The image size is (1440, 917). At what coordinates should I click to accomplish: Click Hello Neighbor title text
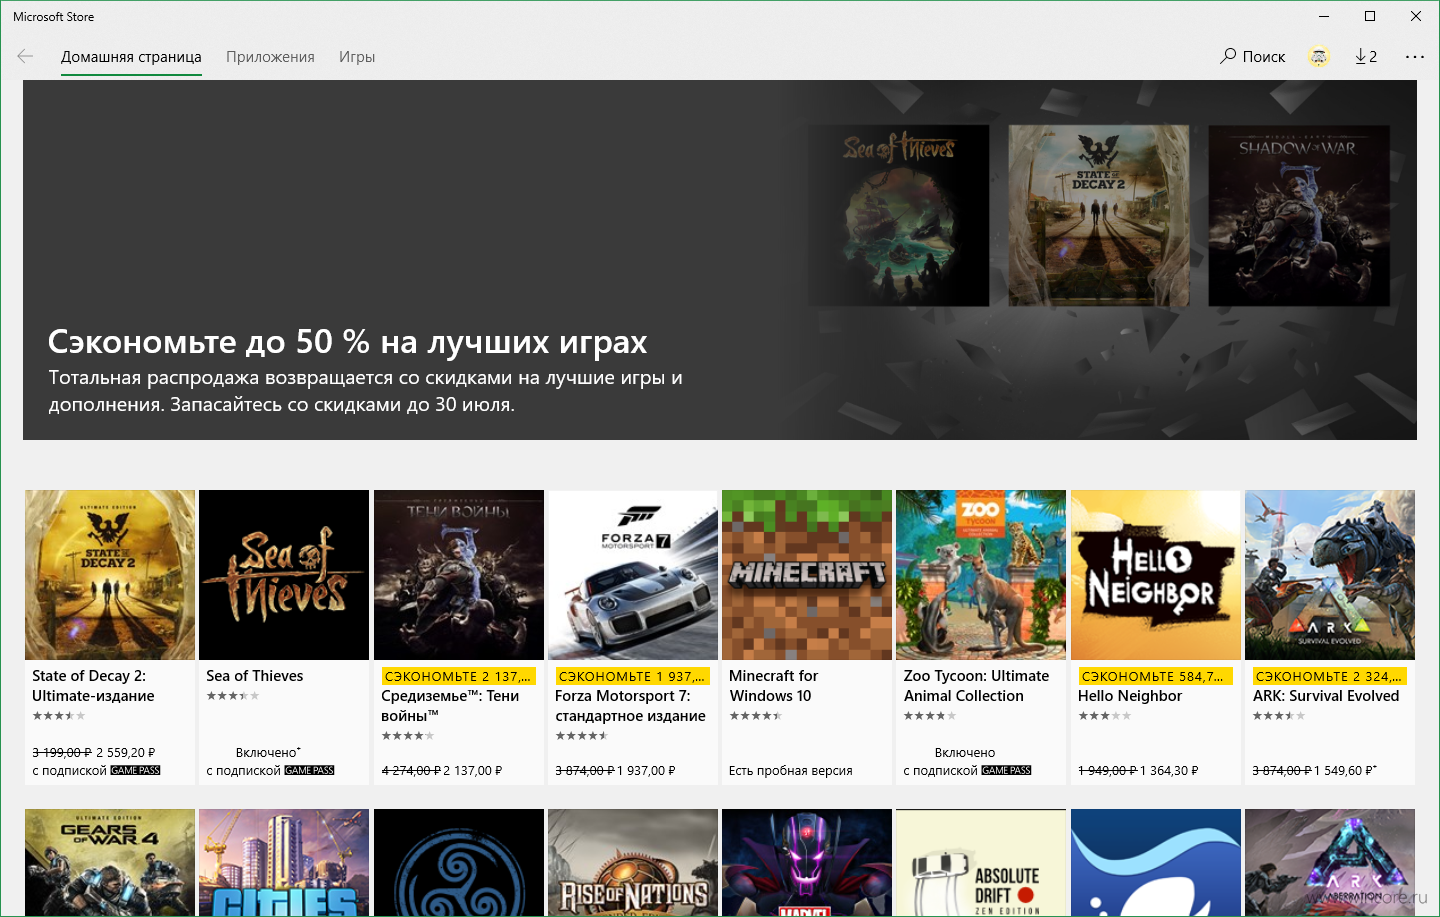tap(1130, 696)
